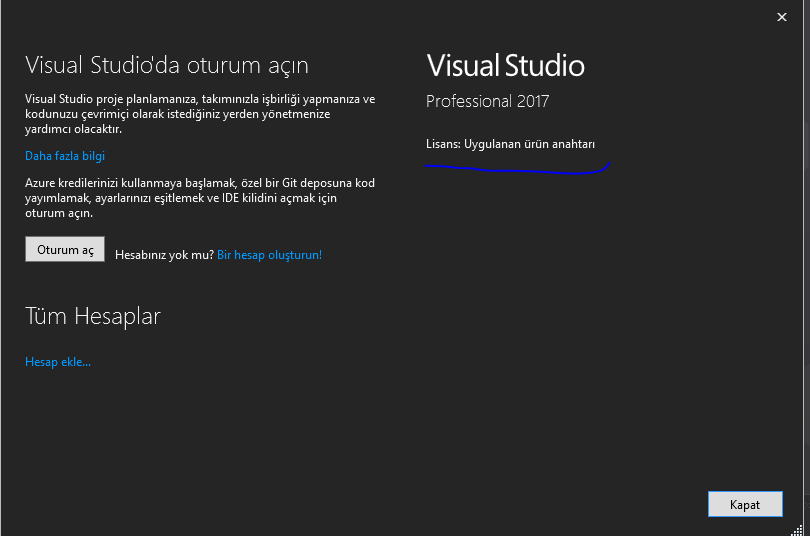Follow the Bir hesap oluşturun! link

tap(269, 255)
